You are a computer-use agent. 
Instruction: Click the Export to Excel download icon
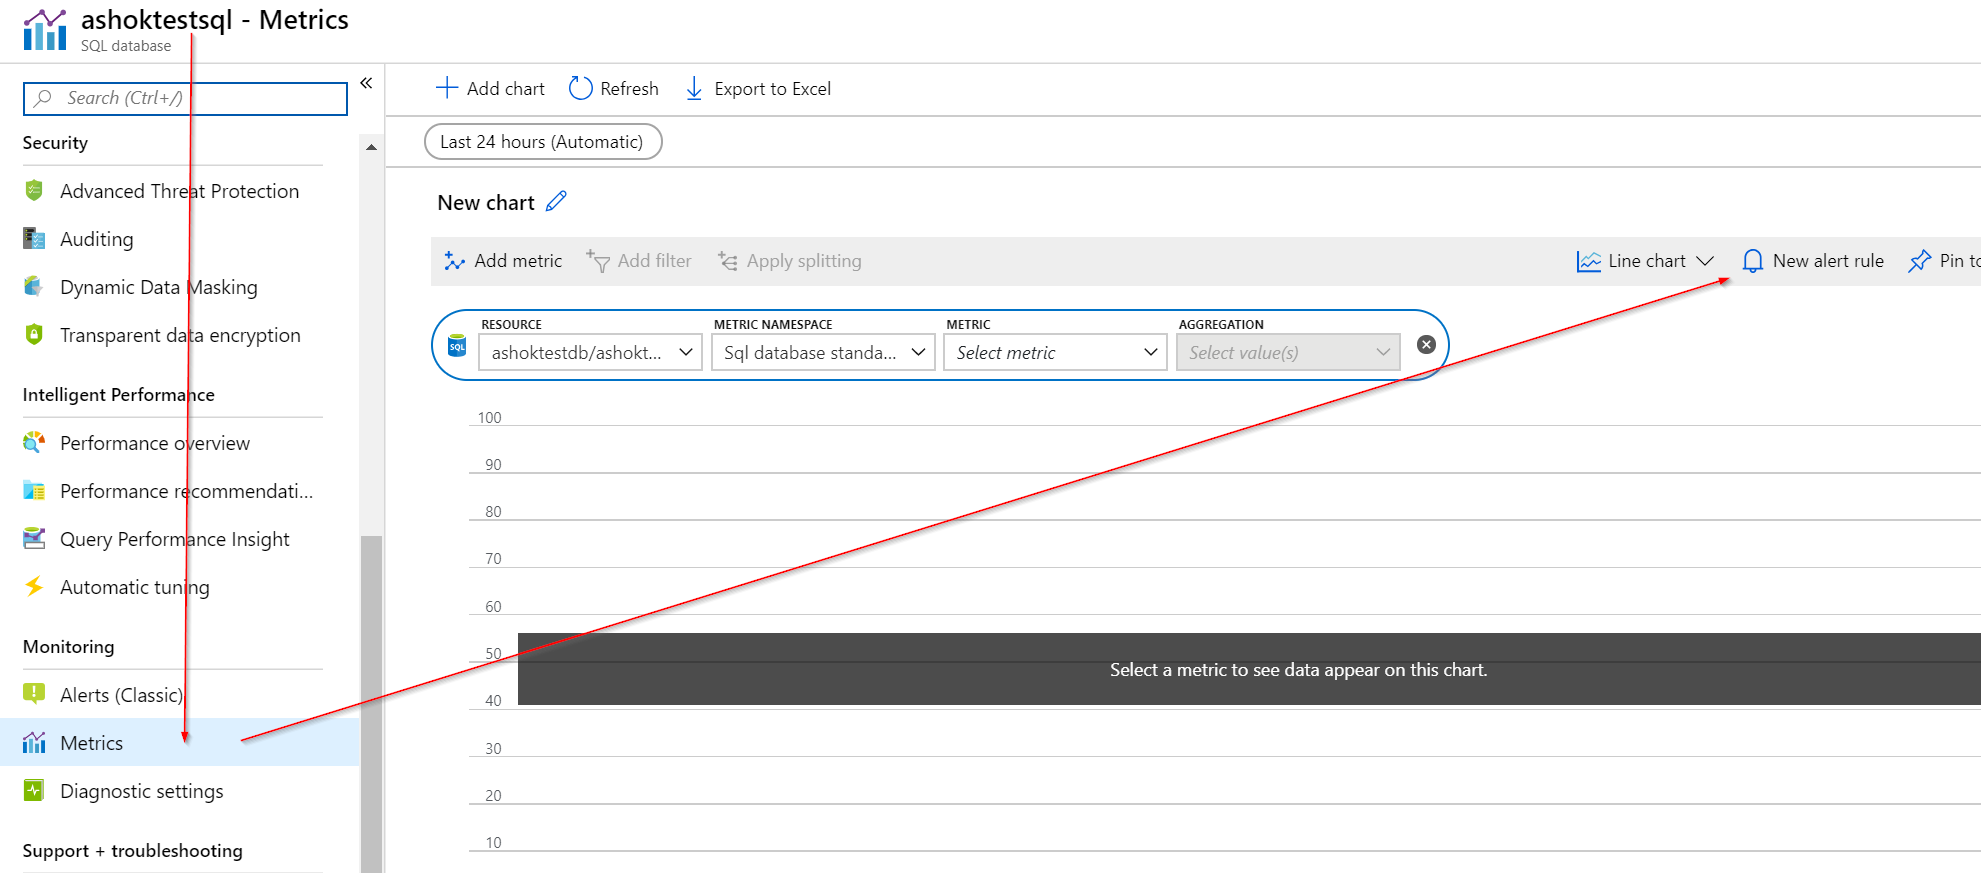click(x=694, y=89)
